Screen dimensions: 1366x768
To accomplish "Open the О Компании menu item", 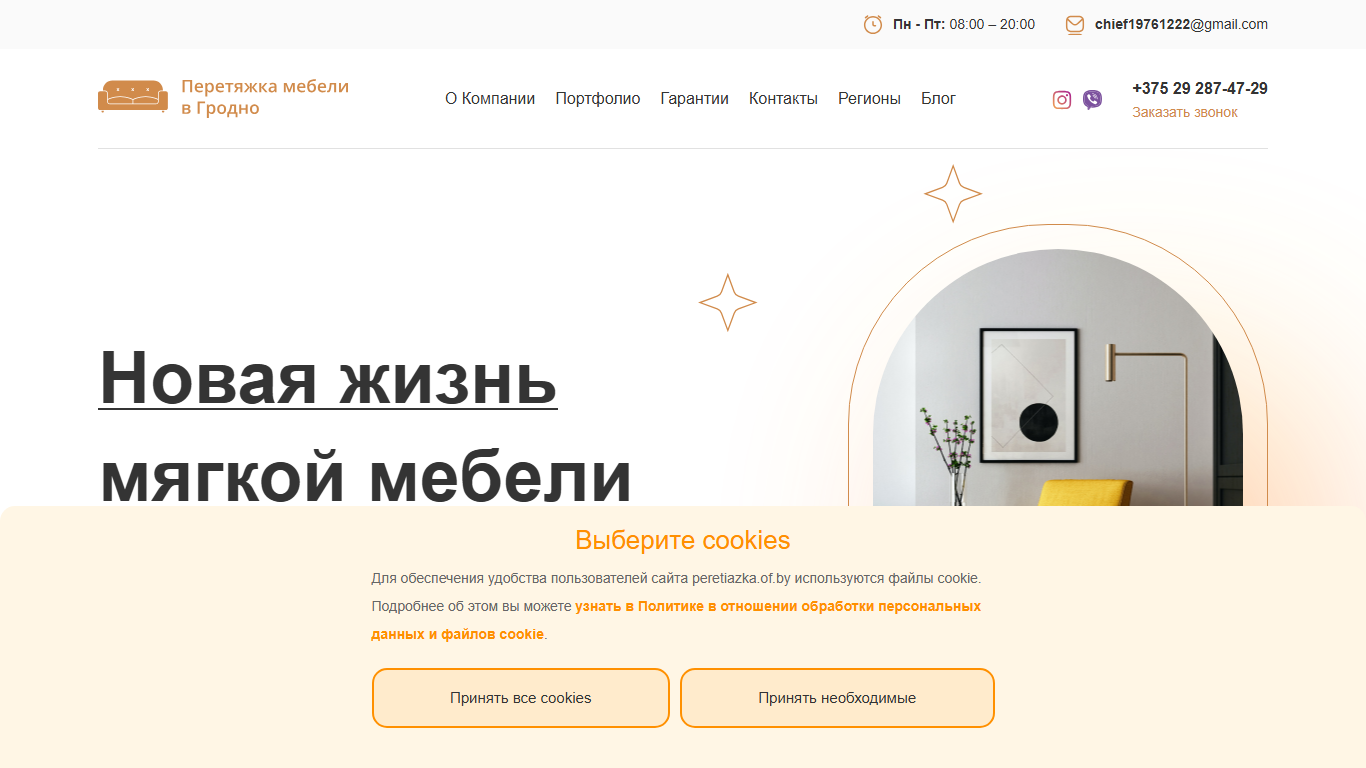I will [x=490, y=98].
